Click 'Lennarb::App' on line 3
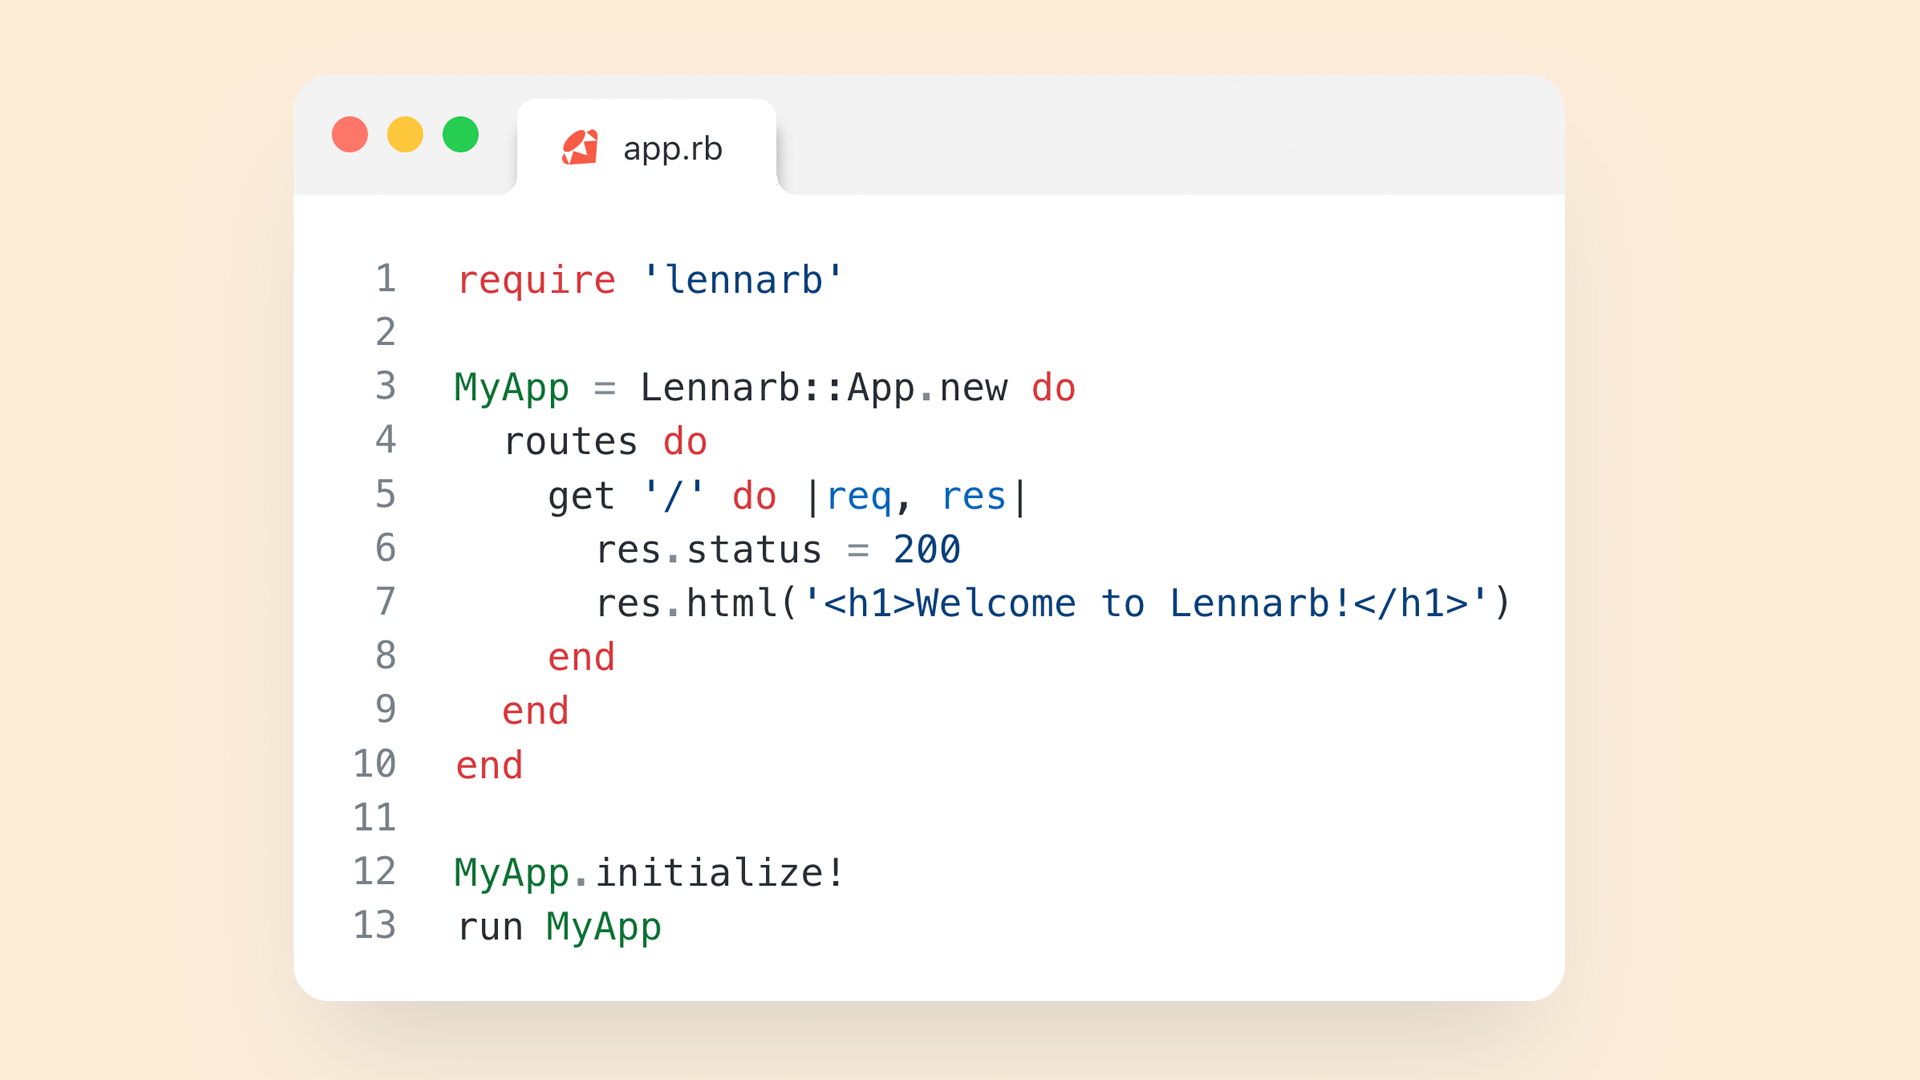This screenshot has width=1920, height=1080. tap(777, 388)
